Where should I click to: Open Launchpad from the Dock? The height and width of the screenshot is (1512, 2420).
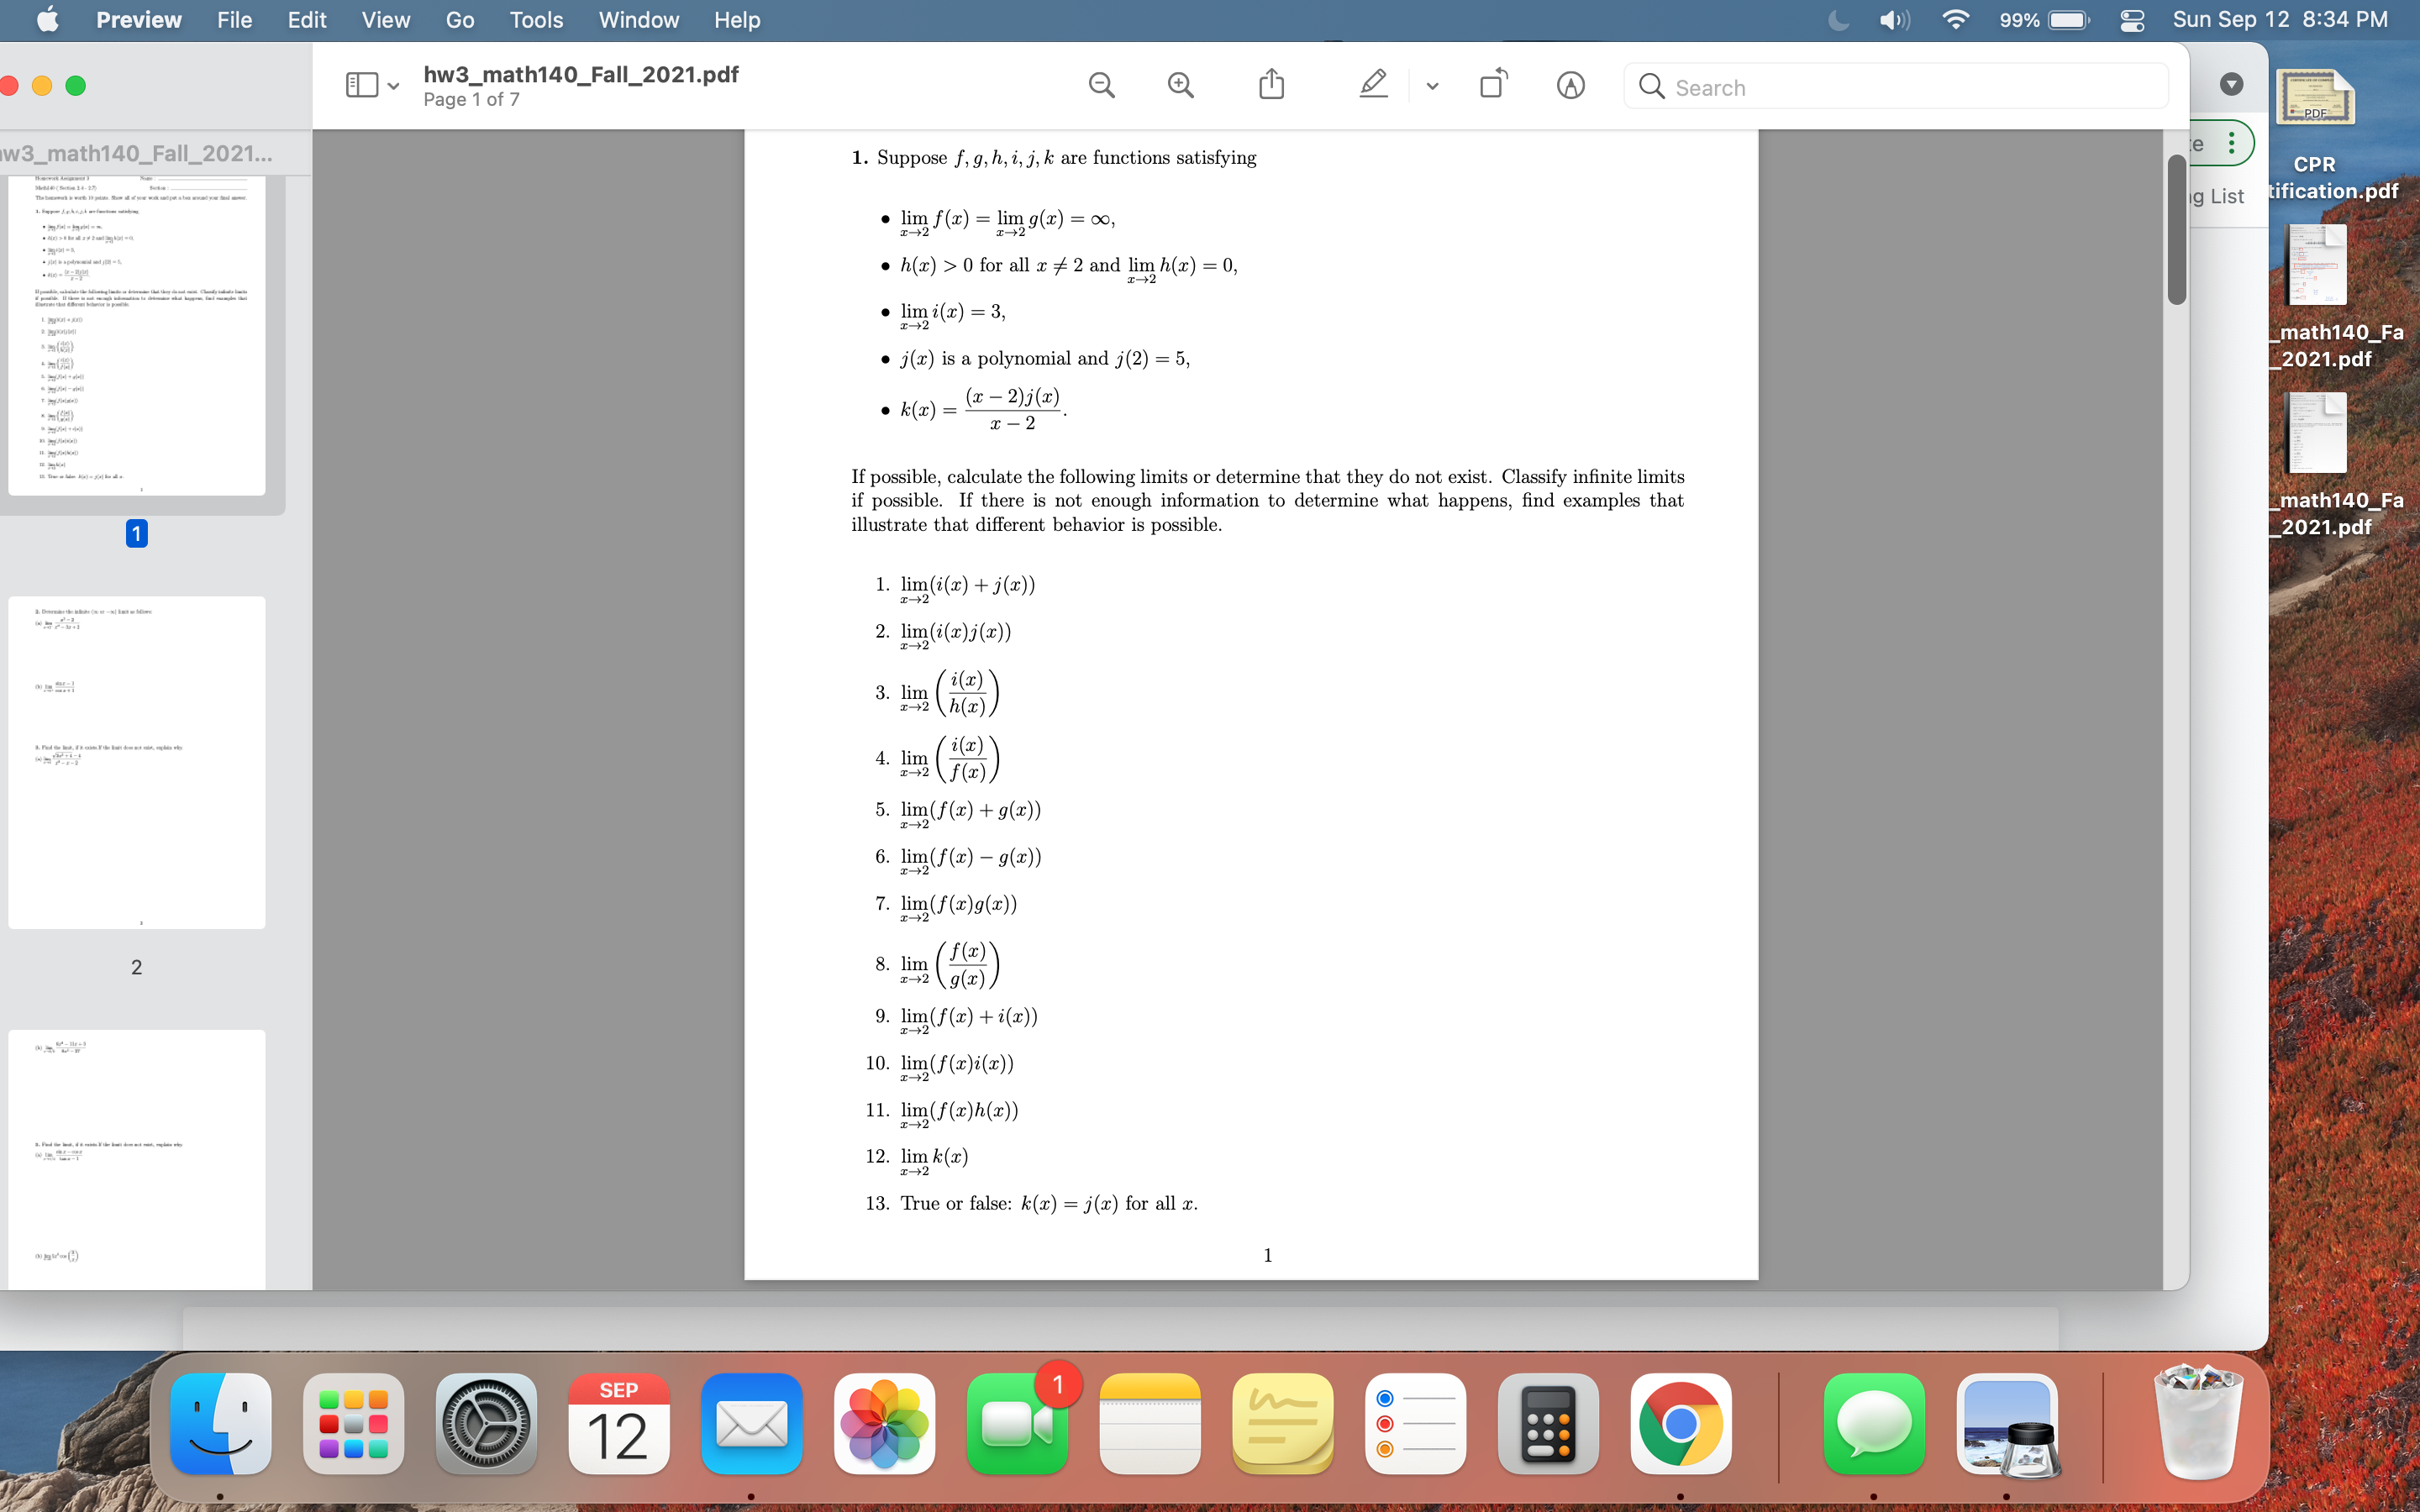click(354, 1423)
